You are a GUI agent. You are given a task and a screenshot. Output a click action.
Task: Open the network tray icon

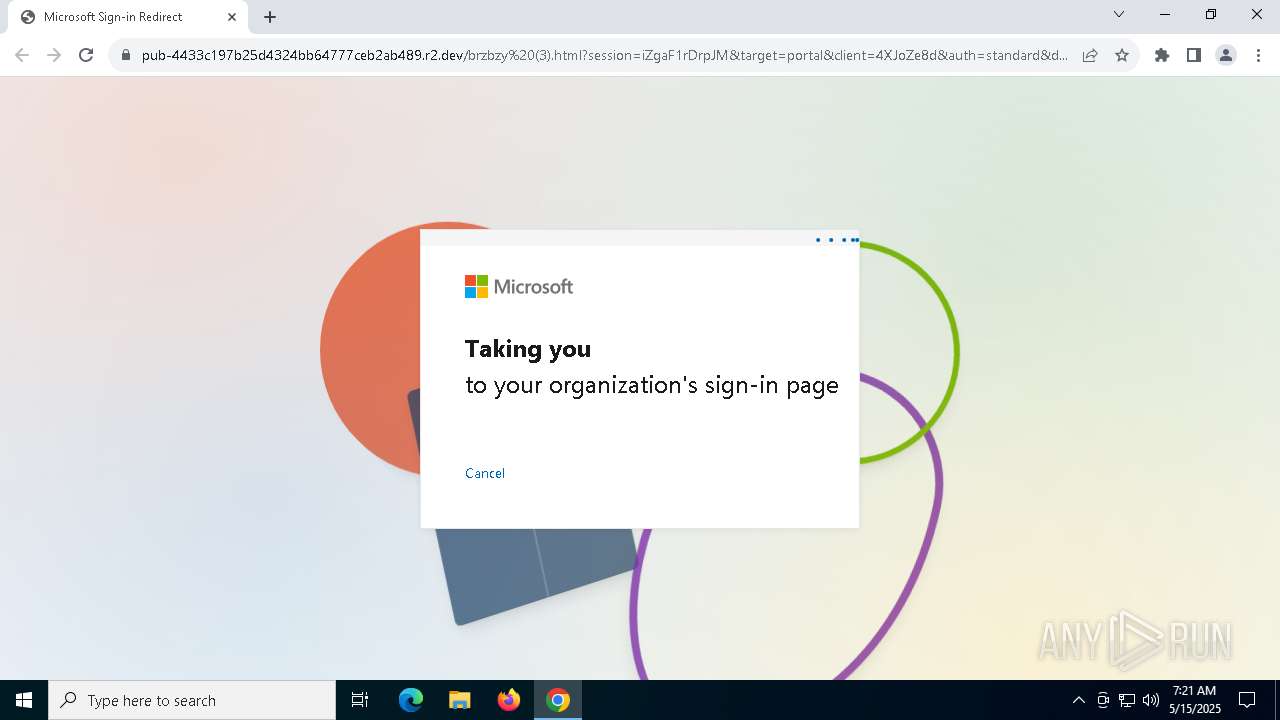1127,700
